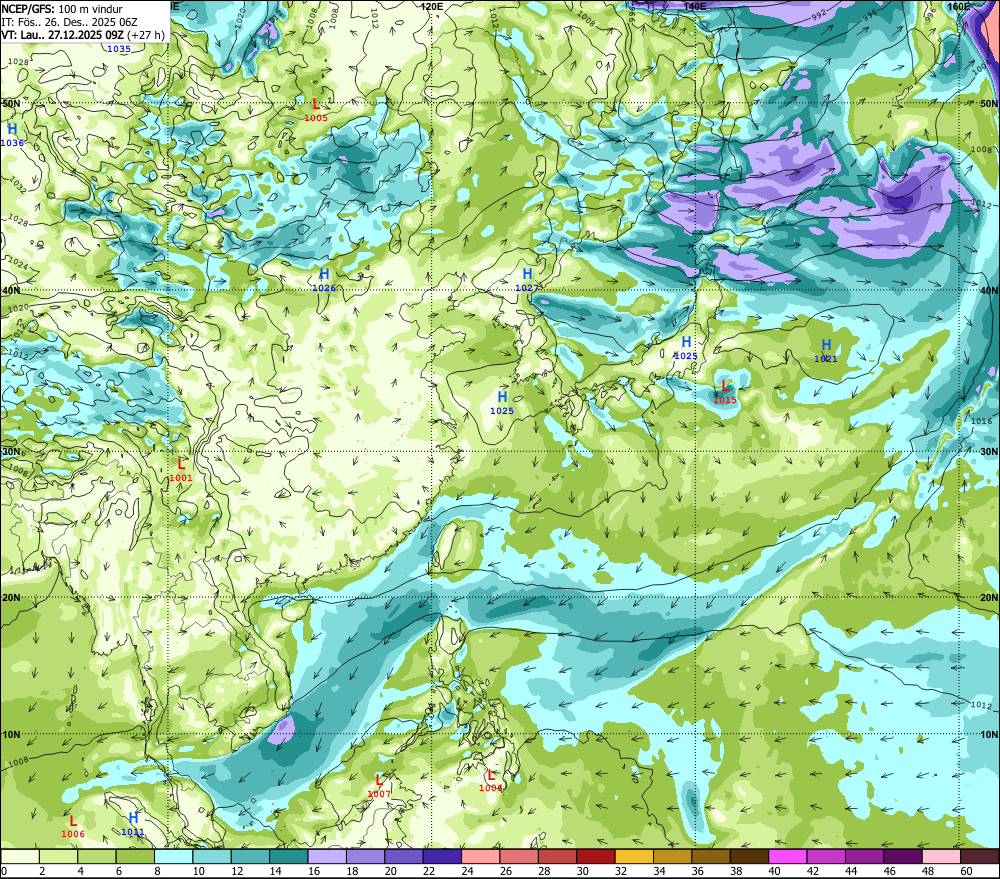Select the 28–30 red legend swatch
1000x879 pixels.
557,856
